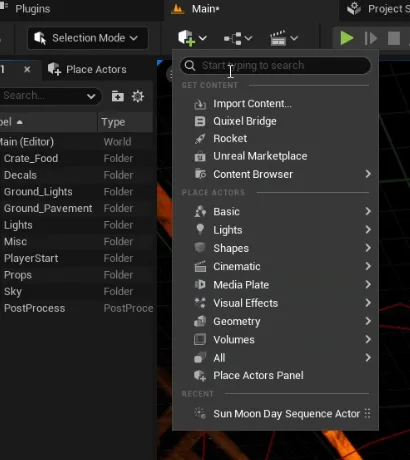Open the quick add actor dropdown icon

(192, 38)
